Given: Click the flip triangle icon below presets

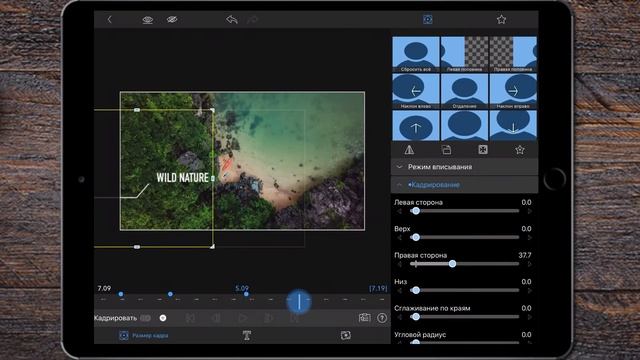Looking at the screenshot, I should click(409, 150).
